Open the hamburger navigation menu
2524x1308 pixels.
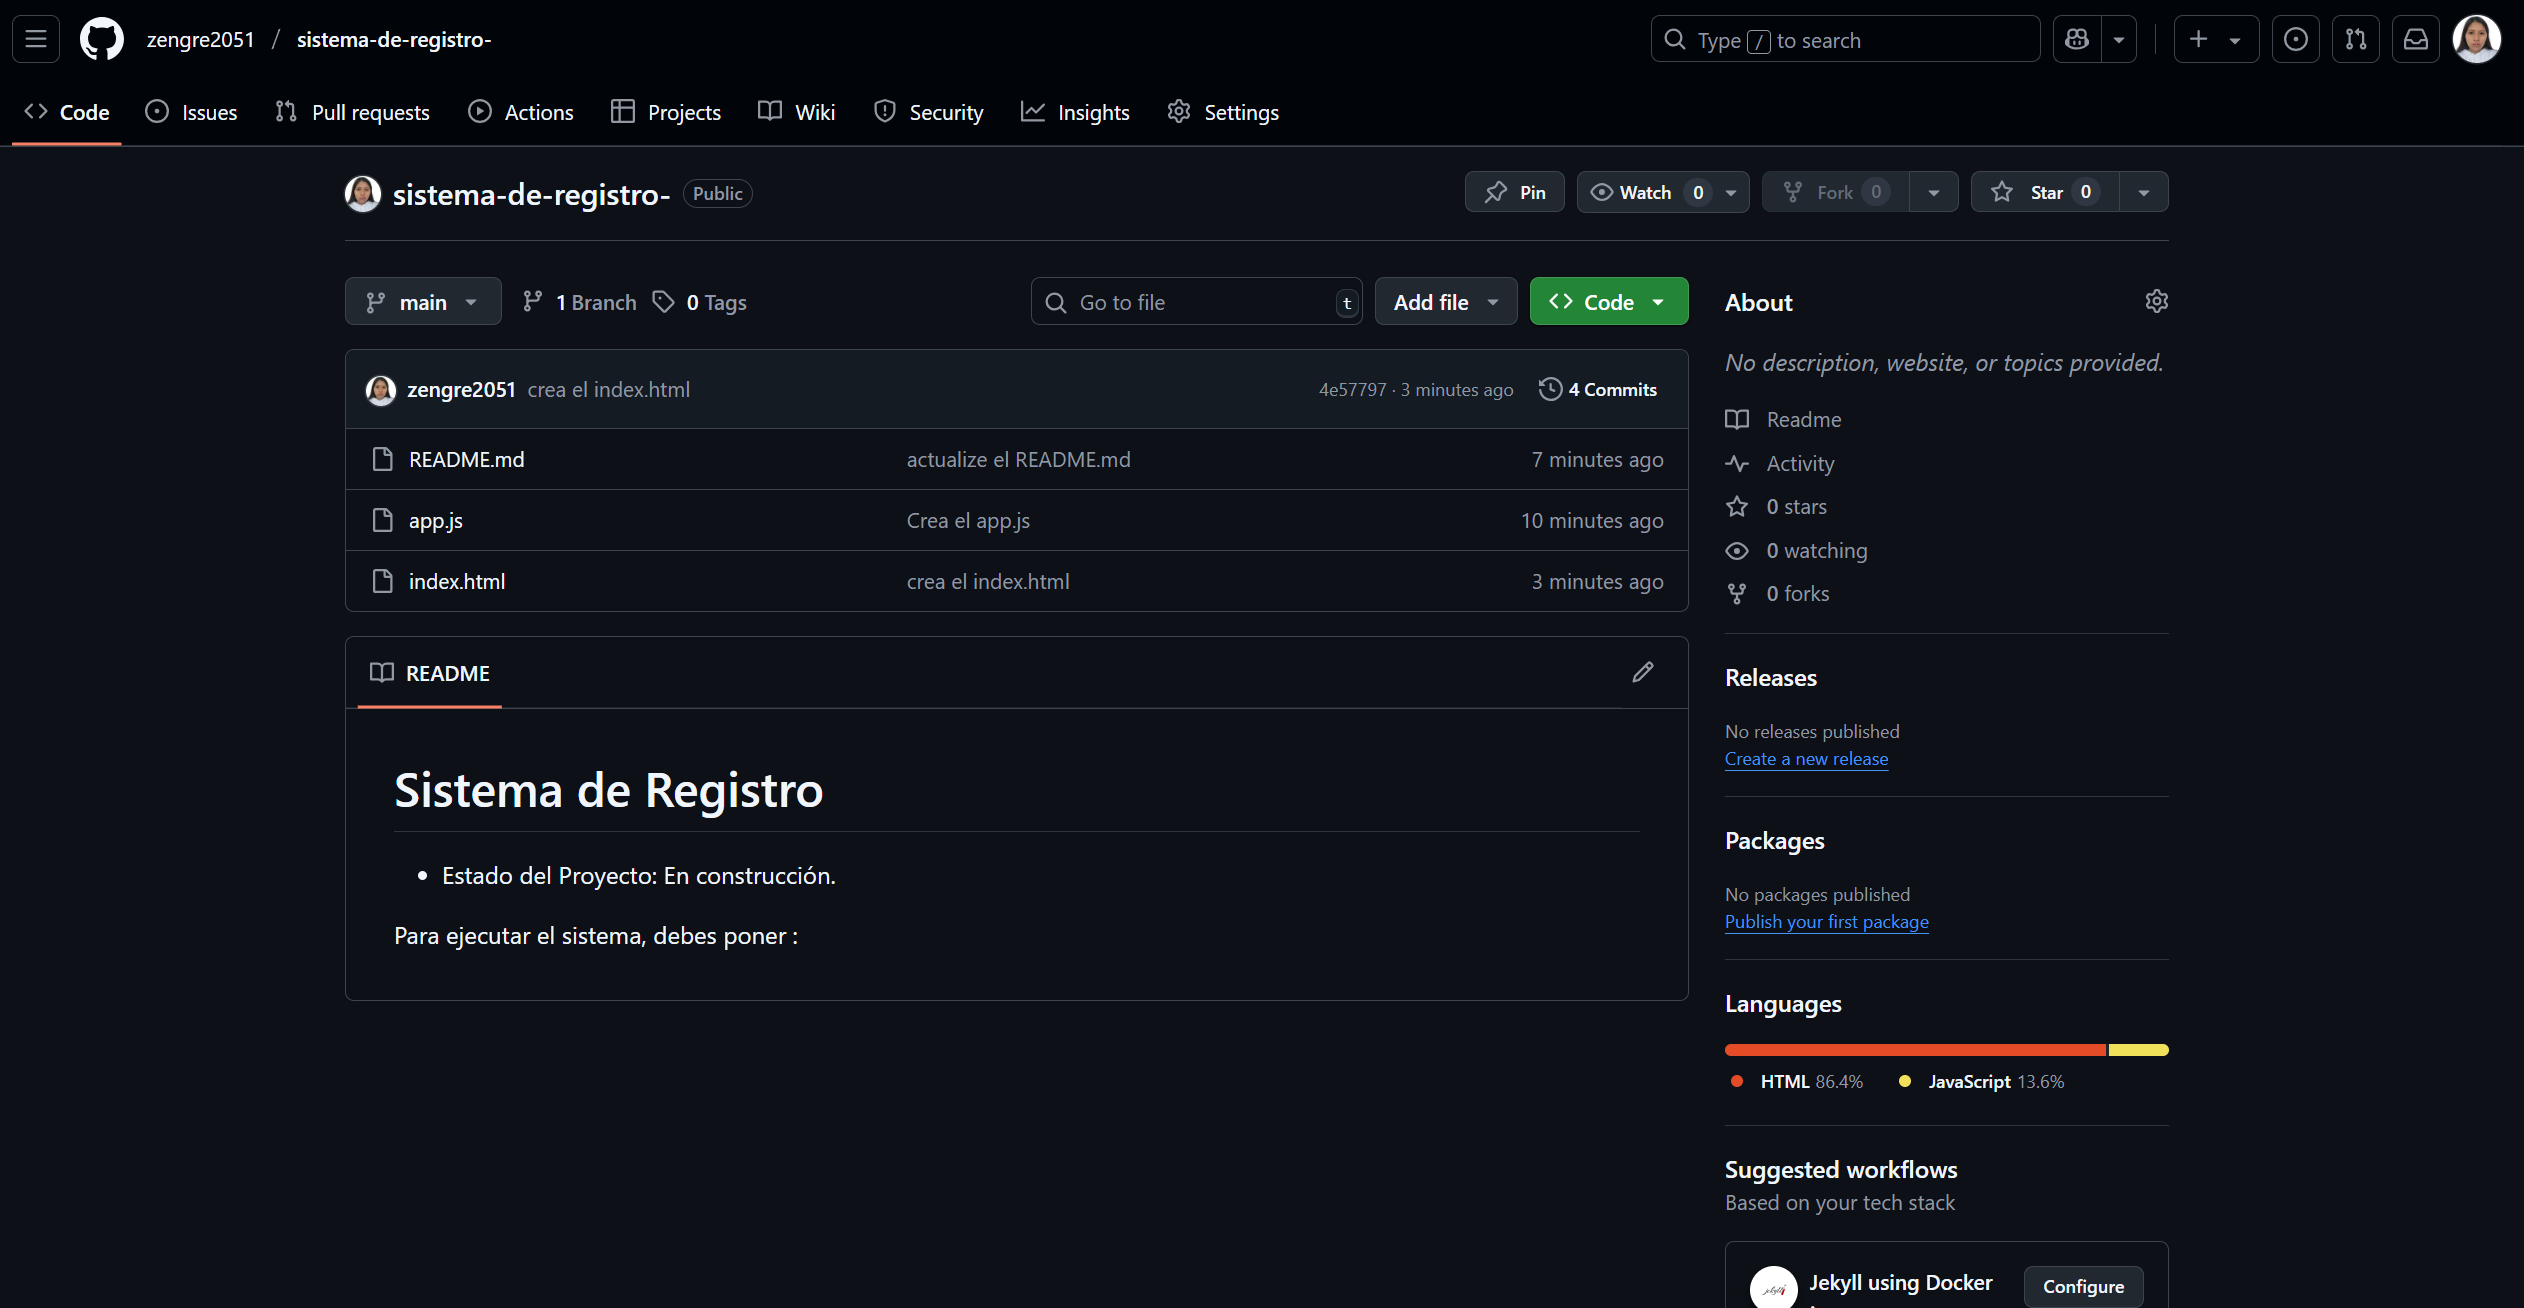pos(36,39)
